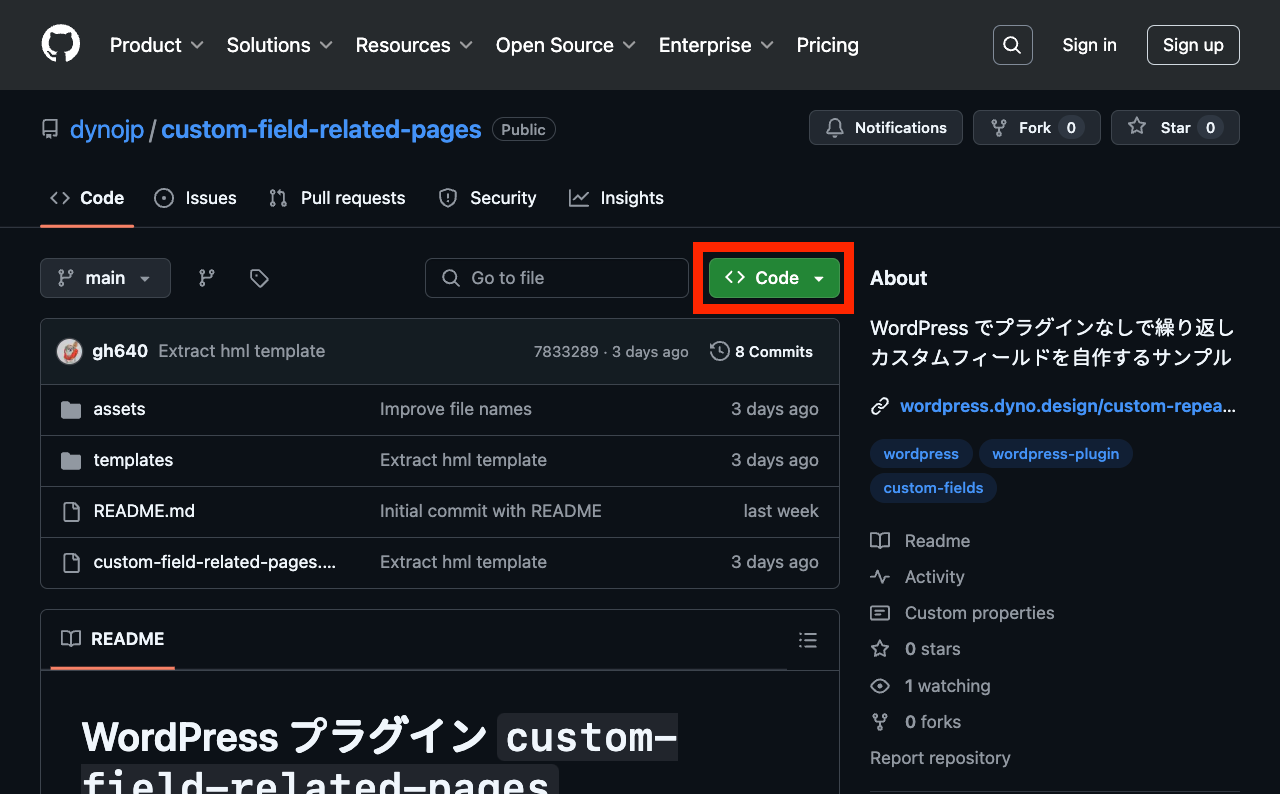Viewport: 1280px width, 794px height.
Task: Click the repository book icon by dynojp
Action: (50, 129)
